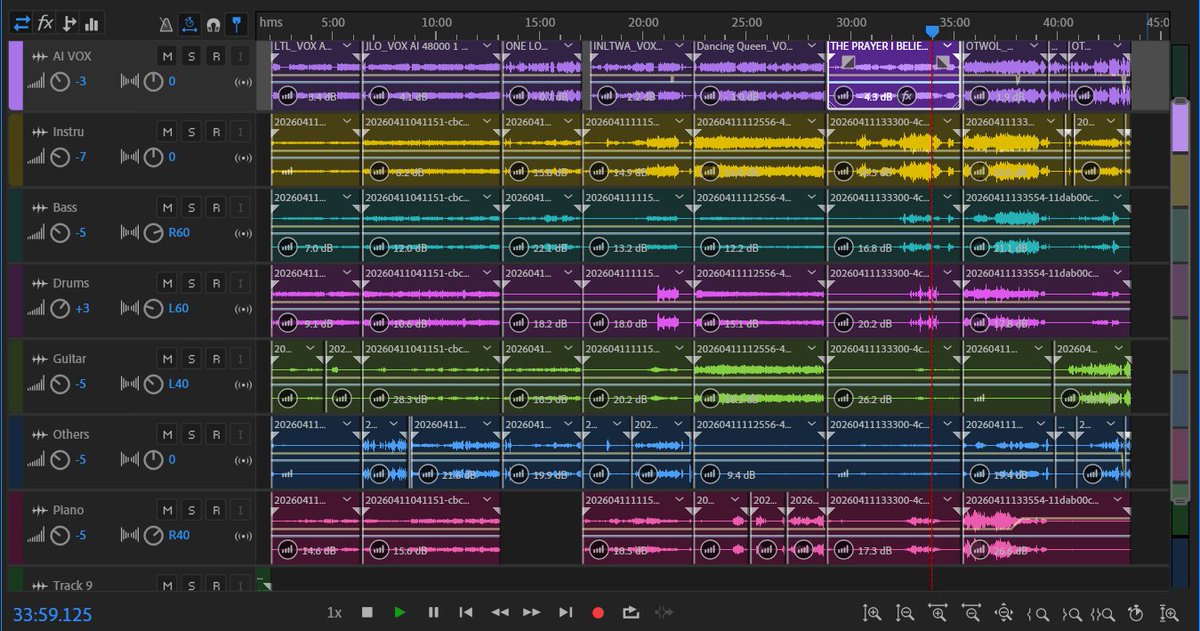Click zoom out amplitude icon

905,613
